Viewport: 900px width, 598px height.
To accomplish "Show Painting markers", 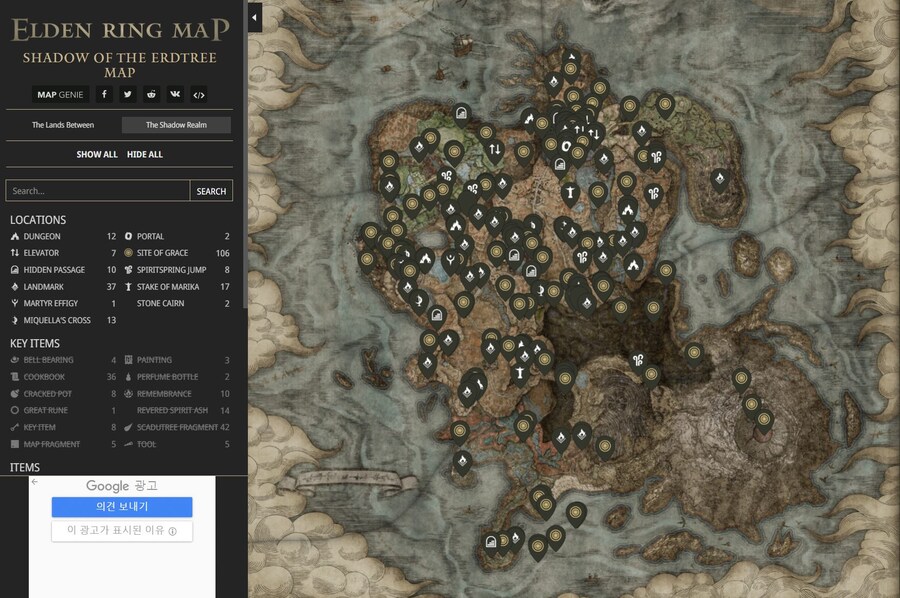I will (177, 360).
